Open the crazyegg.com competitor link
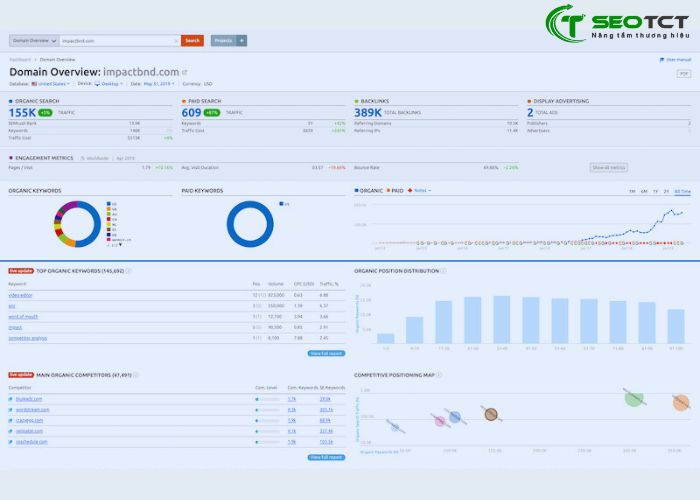 point(29,421)
